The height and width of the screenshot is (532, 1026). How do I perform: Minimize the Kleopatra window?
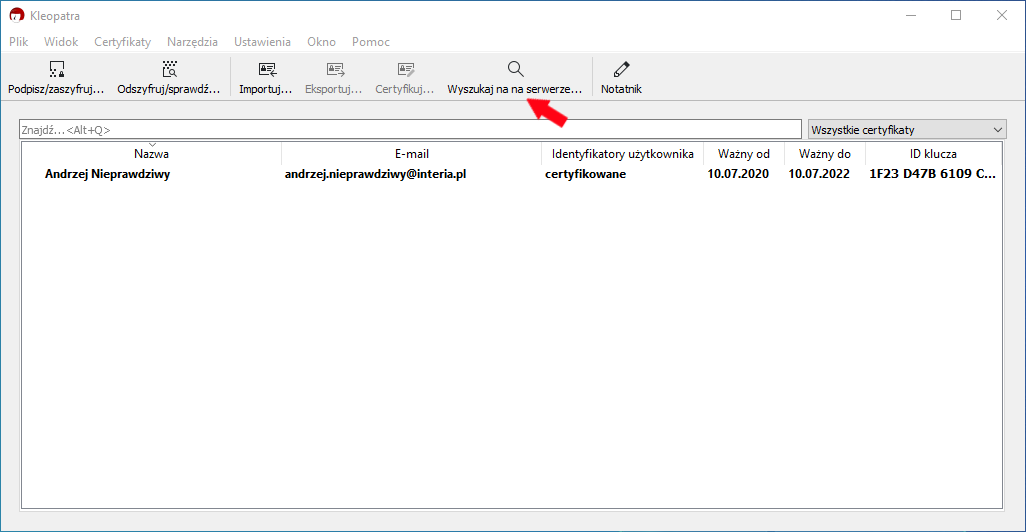point(911,15)
